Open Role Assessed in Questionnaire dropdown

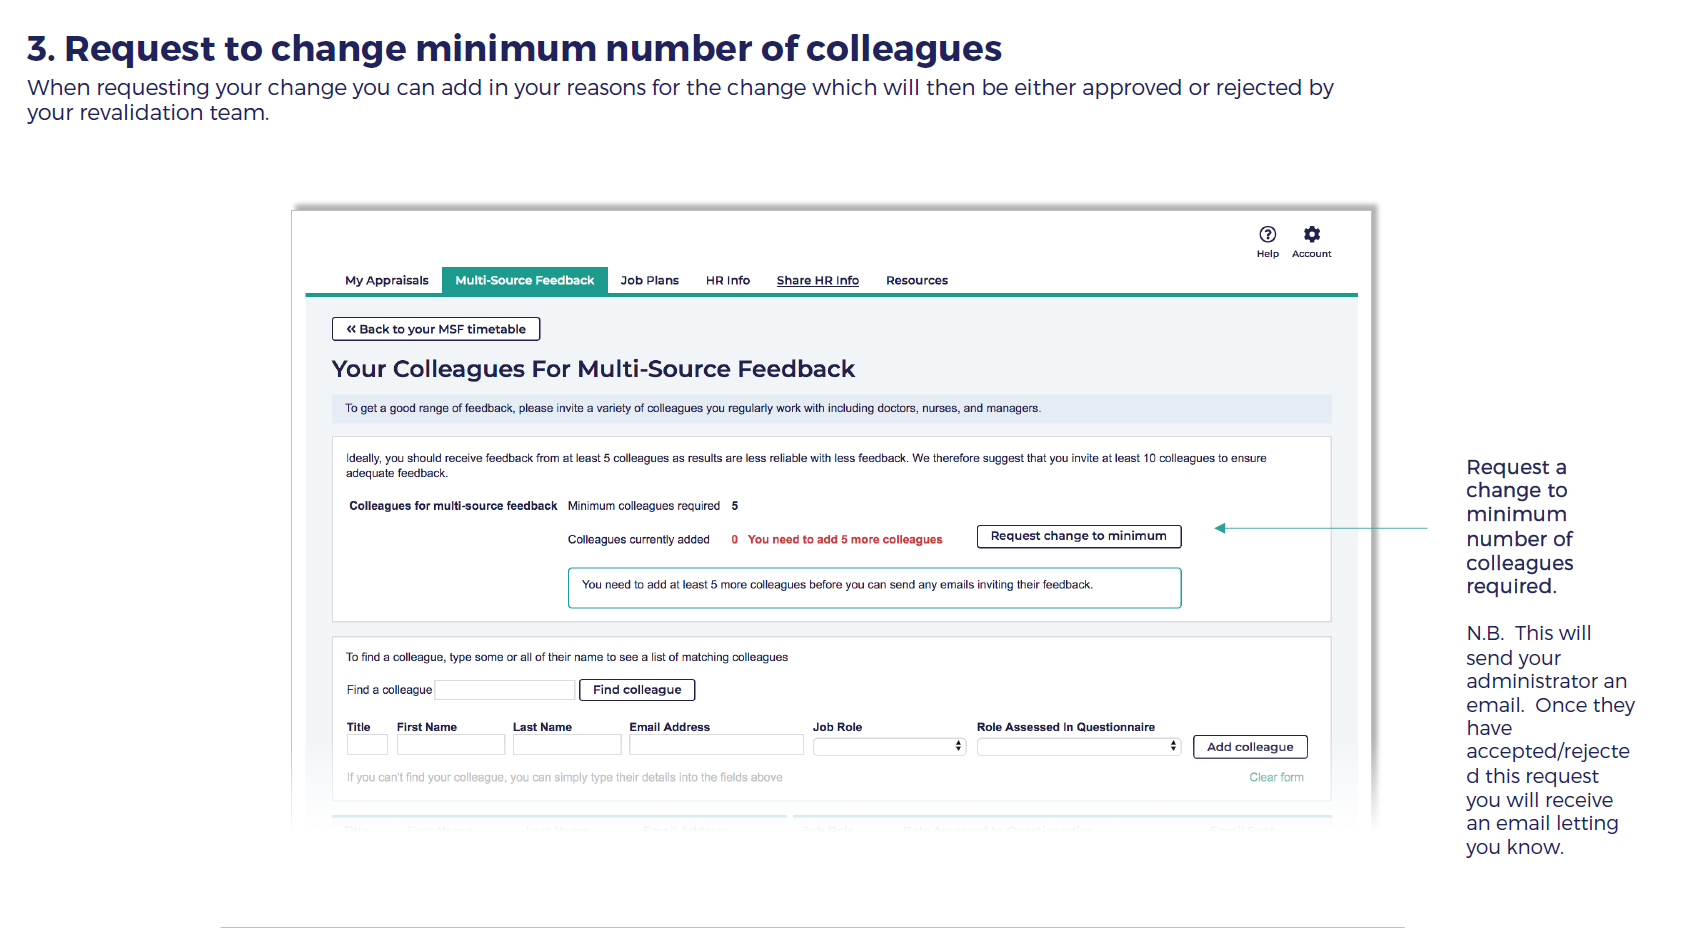click(1078, 747)
